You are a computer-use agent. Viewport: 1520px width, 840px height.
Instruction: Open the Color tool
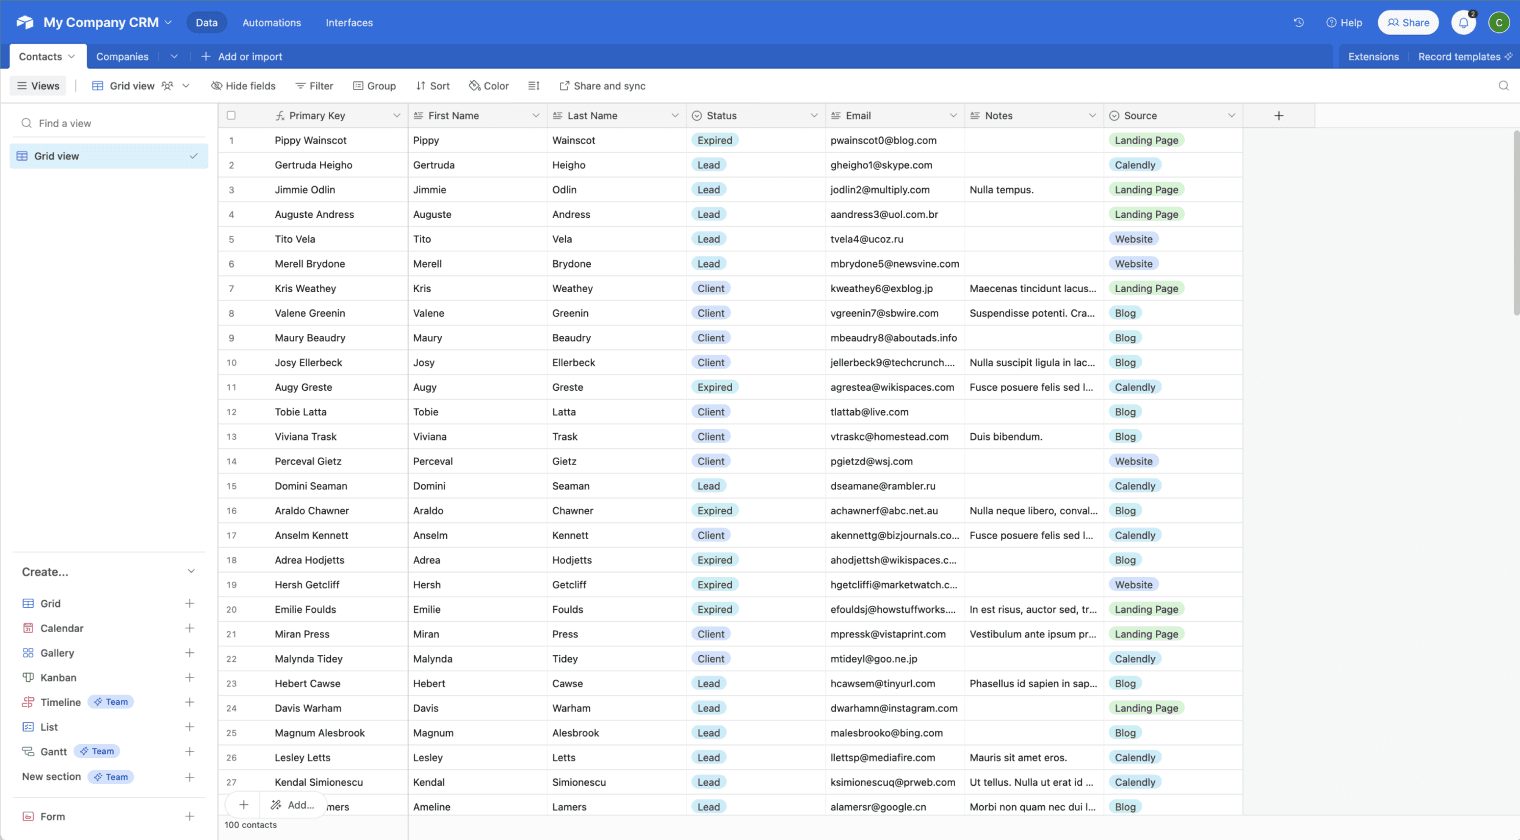pos(489,86)
